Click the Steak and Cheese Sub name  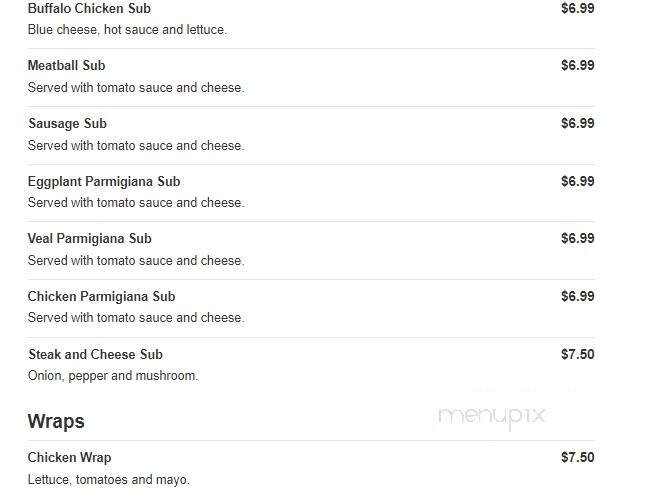(x=95, y=355)
